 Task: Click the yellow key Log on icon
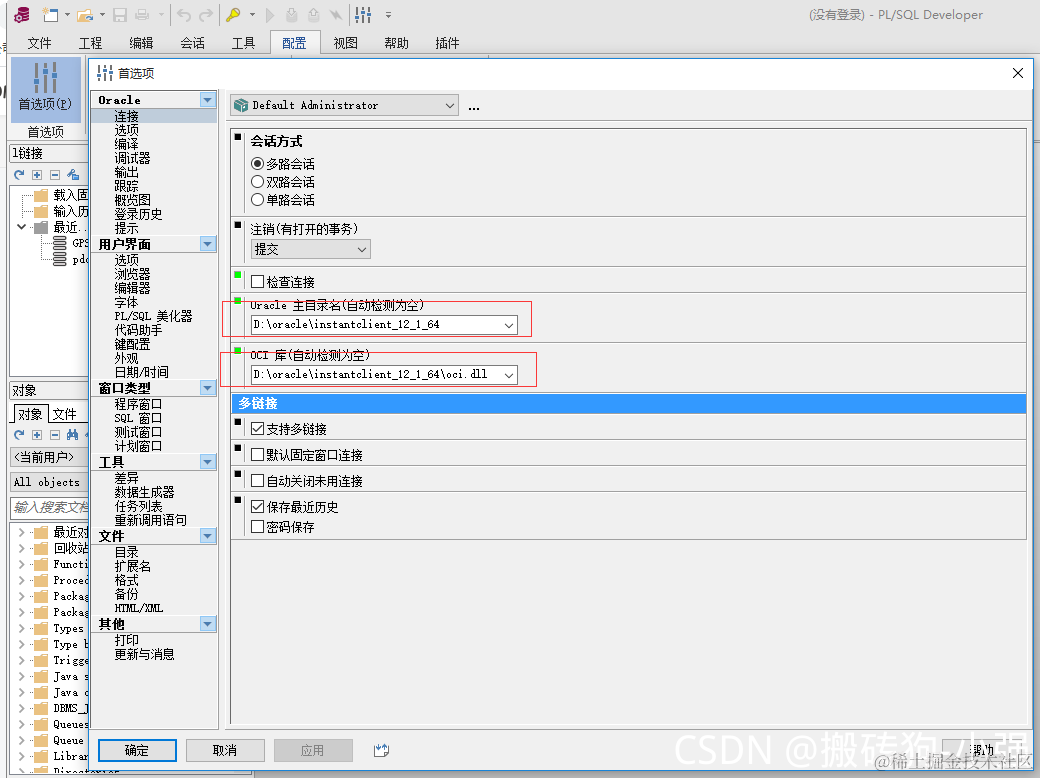pos(233,14)
